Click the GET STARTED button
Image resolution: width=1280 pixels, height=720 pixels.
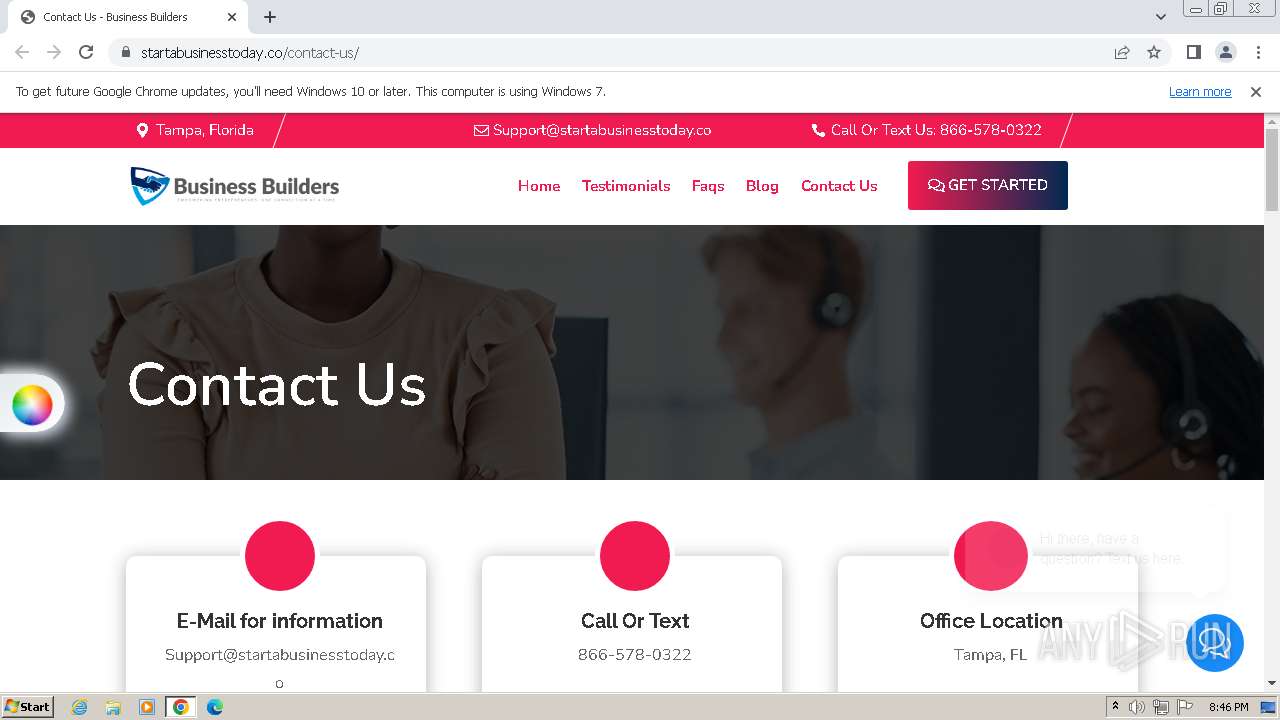(x=988, y=185)
